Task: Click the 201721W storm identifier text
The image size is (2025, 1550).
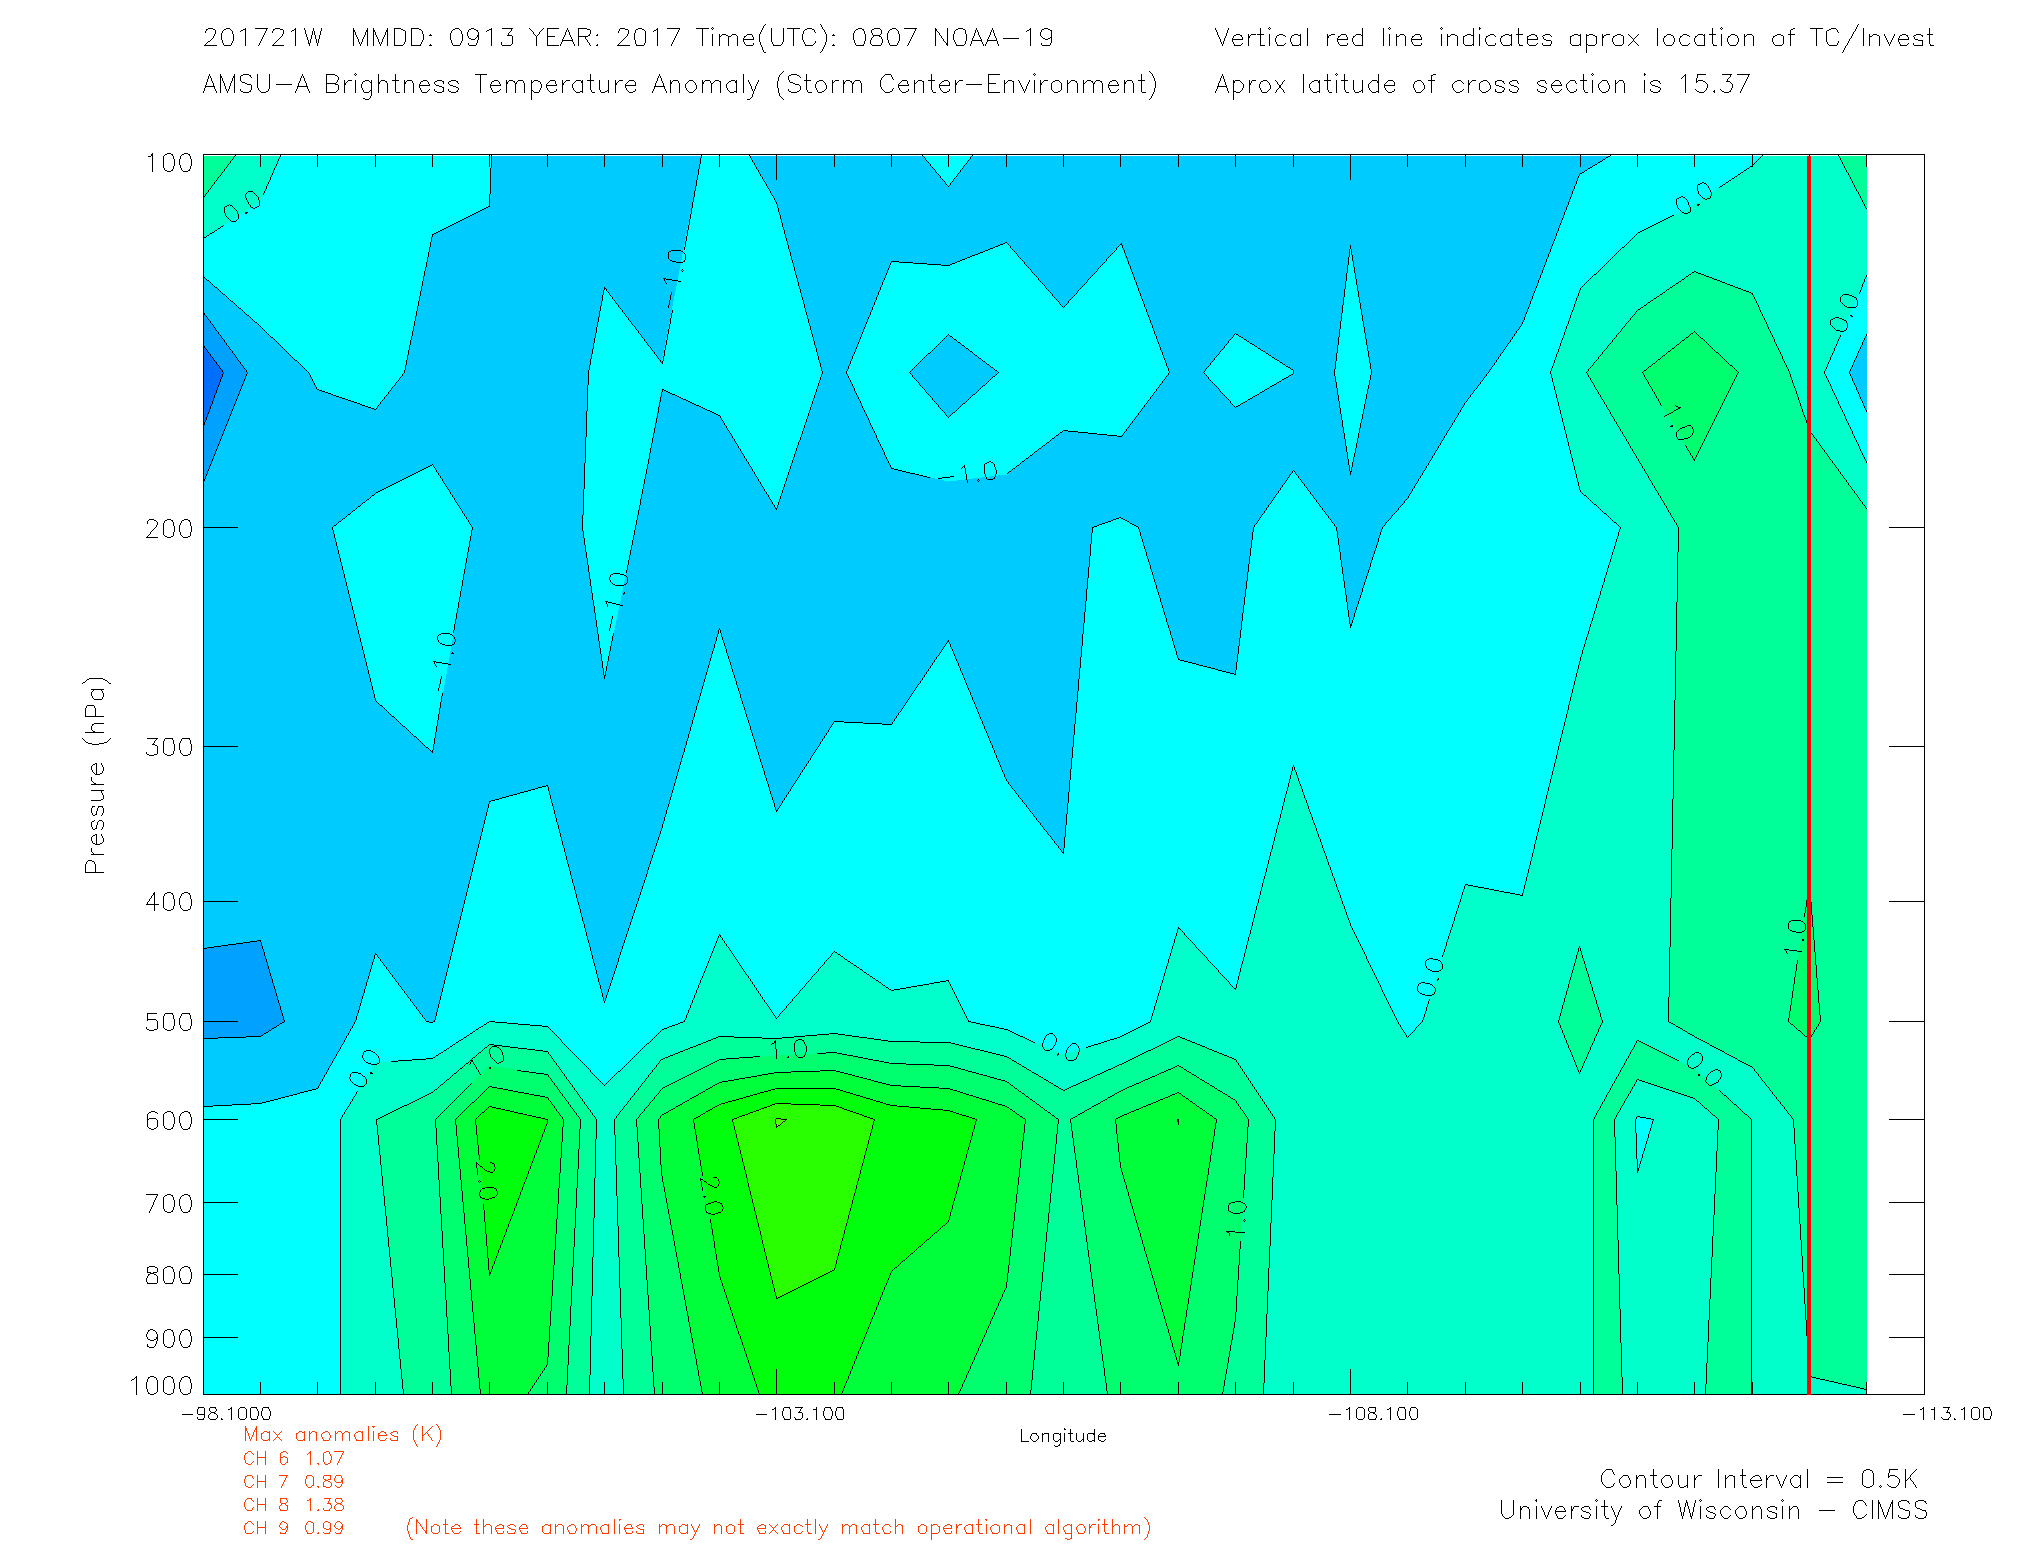Action: (x=262, y=38)
